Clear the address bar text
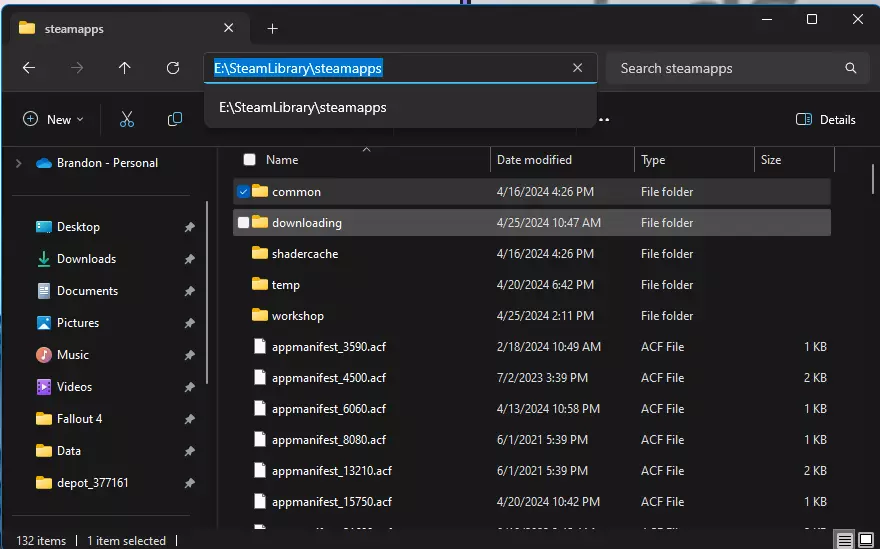 coord(577,68)
